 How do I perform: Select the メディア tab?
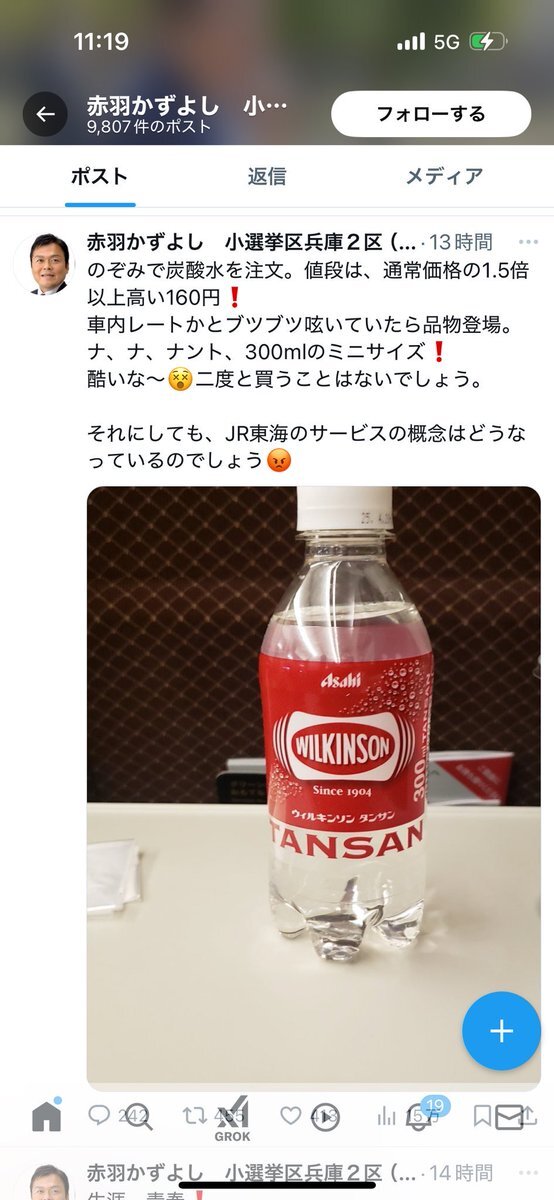(444, 177)
